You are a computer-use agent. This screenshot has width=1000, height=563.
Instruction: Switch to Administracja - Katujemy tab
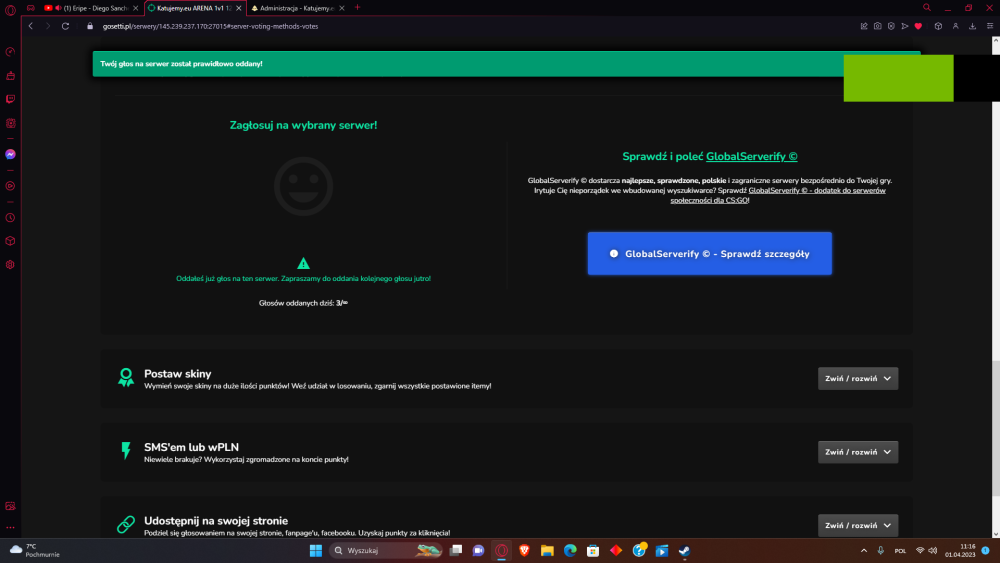pyautogui.click(x=297, y=8)
